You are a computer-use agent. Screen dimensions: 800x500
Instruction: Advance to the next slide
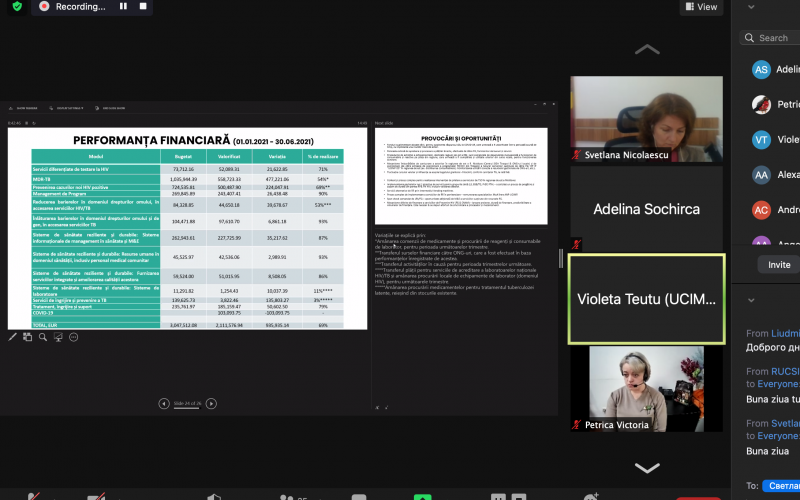(x=211, y=403)
